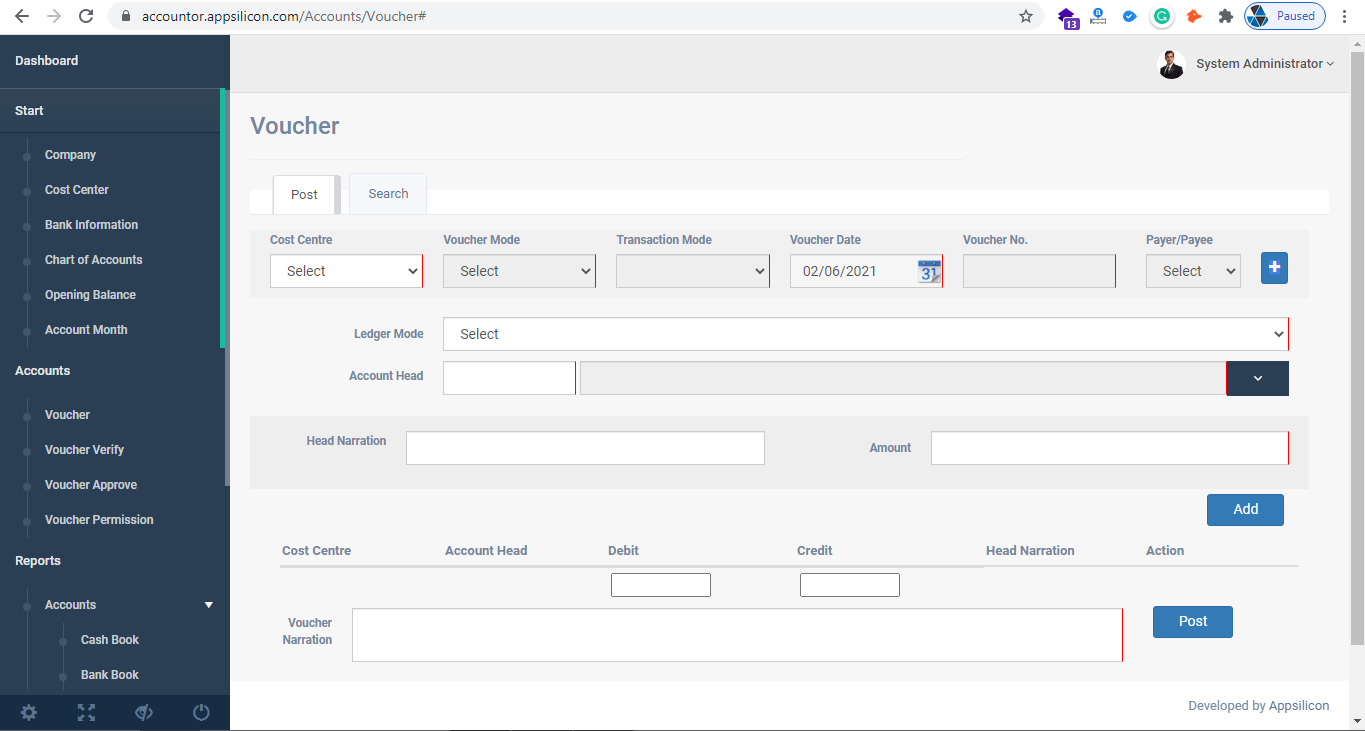The image size is (1365, 731).
Task: Open Chart of Accounts from sidebar
Action: click(x=93, y=260)
